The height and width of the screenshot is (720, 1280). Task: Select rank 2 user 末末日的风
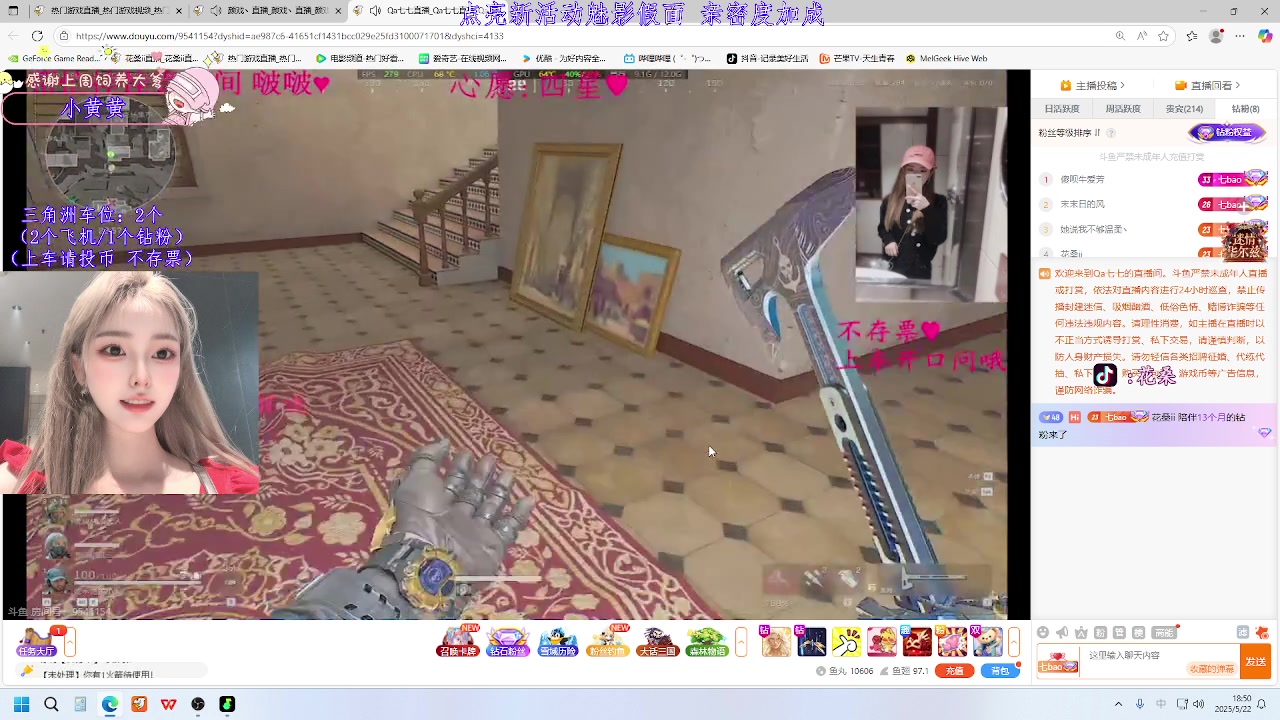coord(1083,204)
